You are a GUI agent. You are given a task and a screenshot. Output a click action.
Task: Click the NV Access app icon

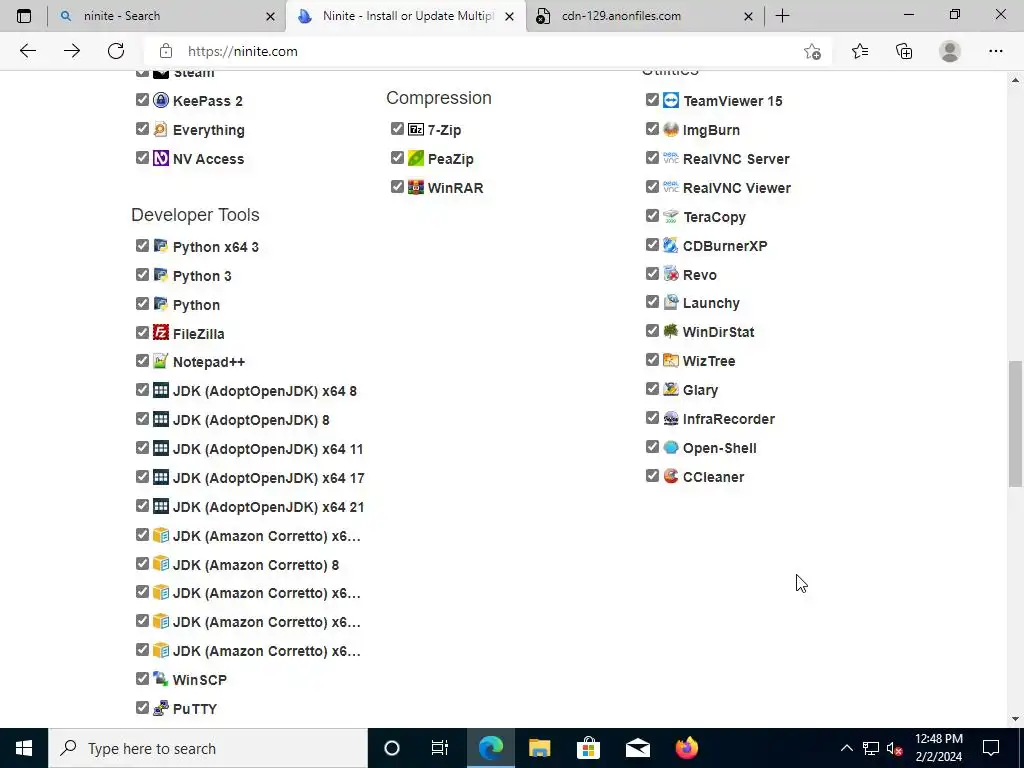(161, 158)
